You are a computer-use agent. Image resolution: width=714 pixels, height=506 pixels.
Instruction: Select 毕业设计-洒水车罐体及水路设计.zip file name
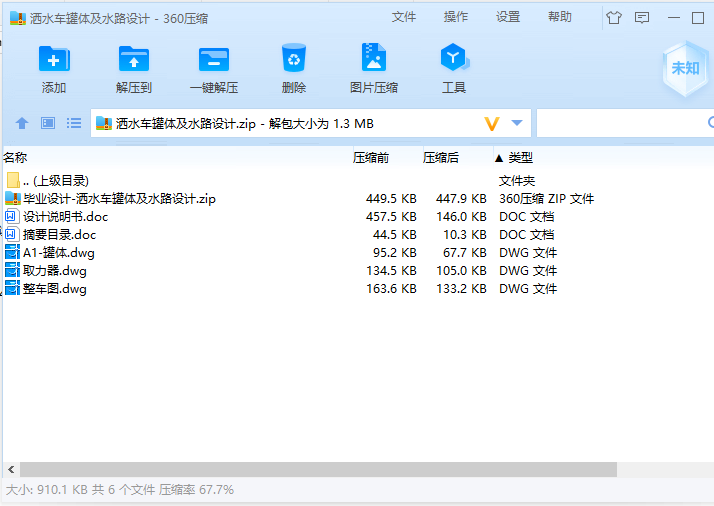120,199
